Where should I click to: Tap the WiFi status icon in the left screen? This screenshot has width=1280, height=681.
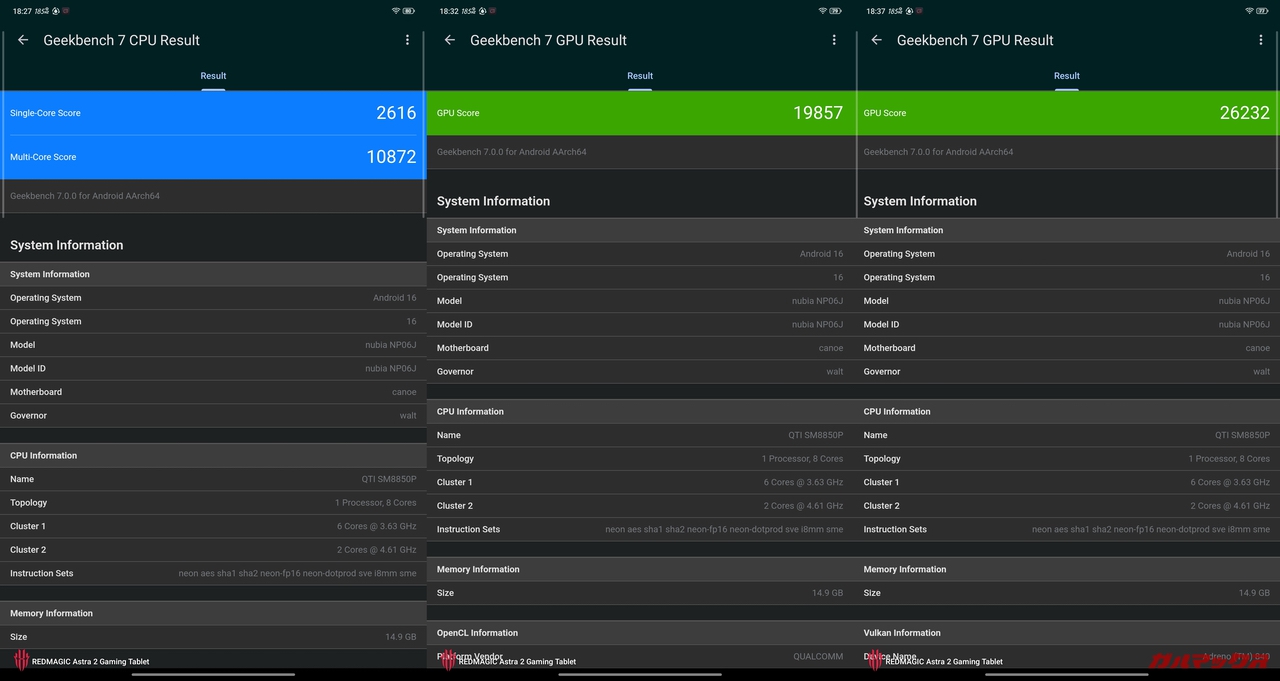(x=396, y=10)
